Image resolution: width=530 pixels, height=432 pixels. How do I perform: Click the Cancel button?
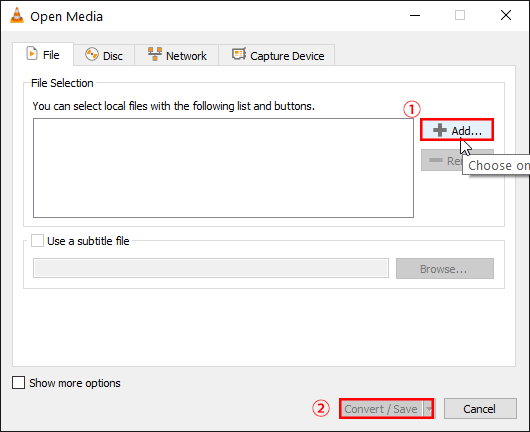tap(480, 409)
